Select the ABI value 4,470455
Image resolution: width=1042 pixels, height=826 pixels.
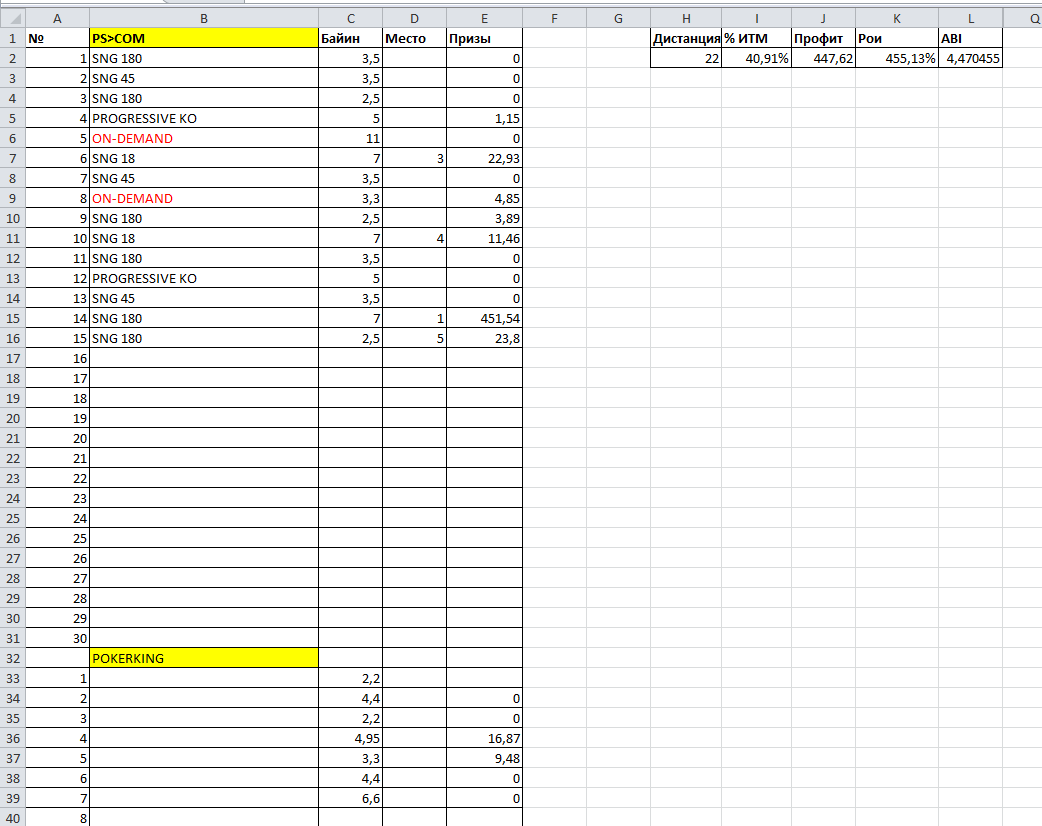tap(970, 58)
